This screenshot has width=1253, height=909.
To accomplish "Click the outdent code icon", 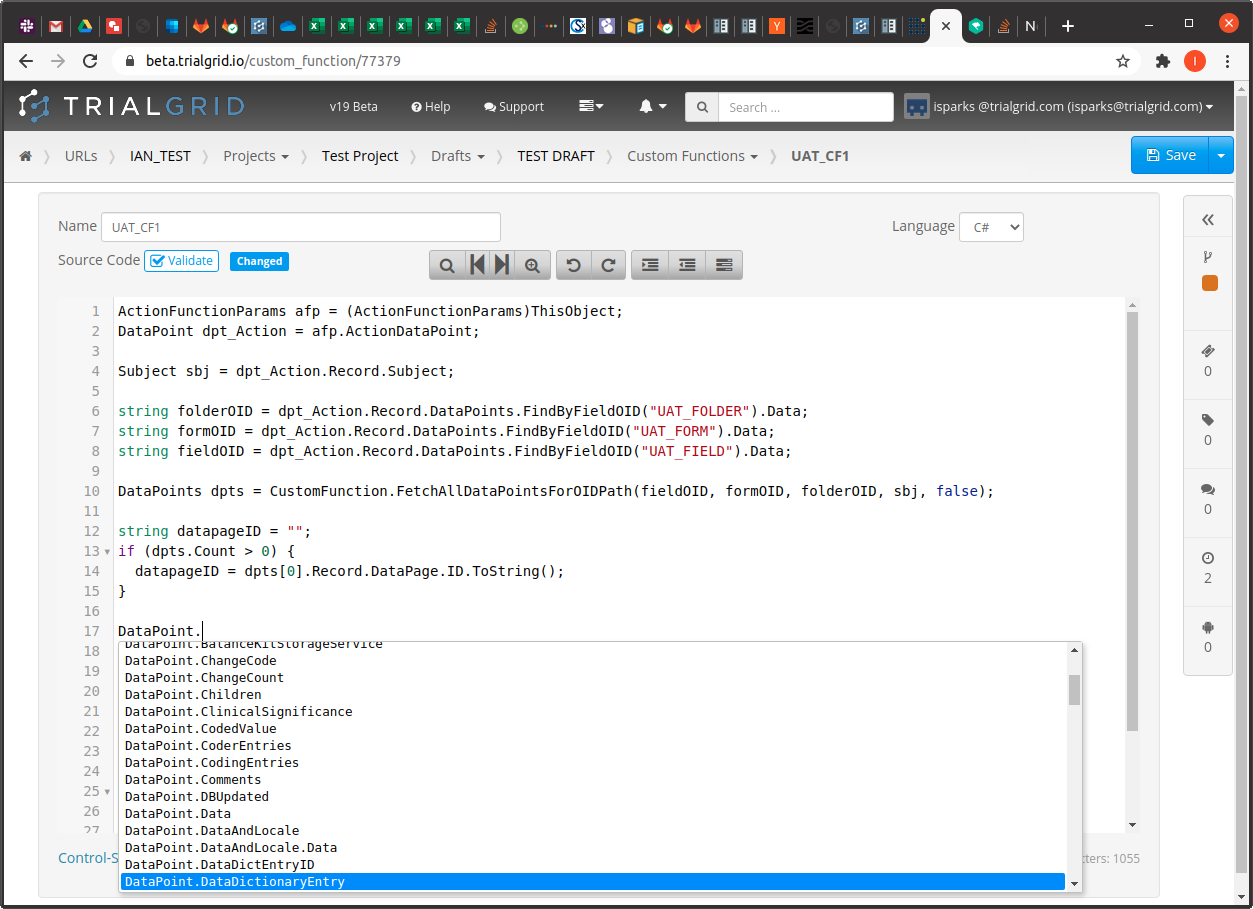I will (x=687, y=265).
